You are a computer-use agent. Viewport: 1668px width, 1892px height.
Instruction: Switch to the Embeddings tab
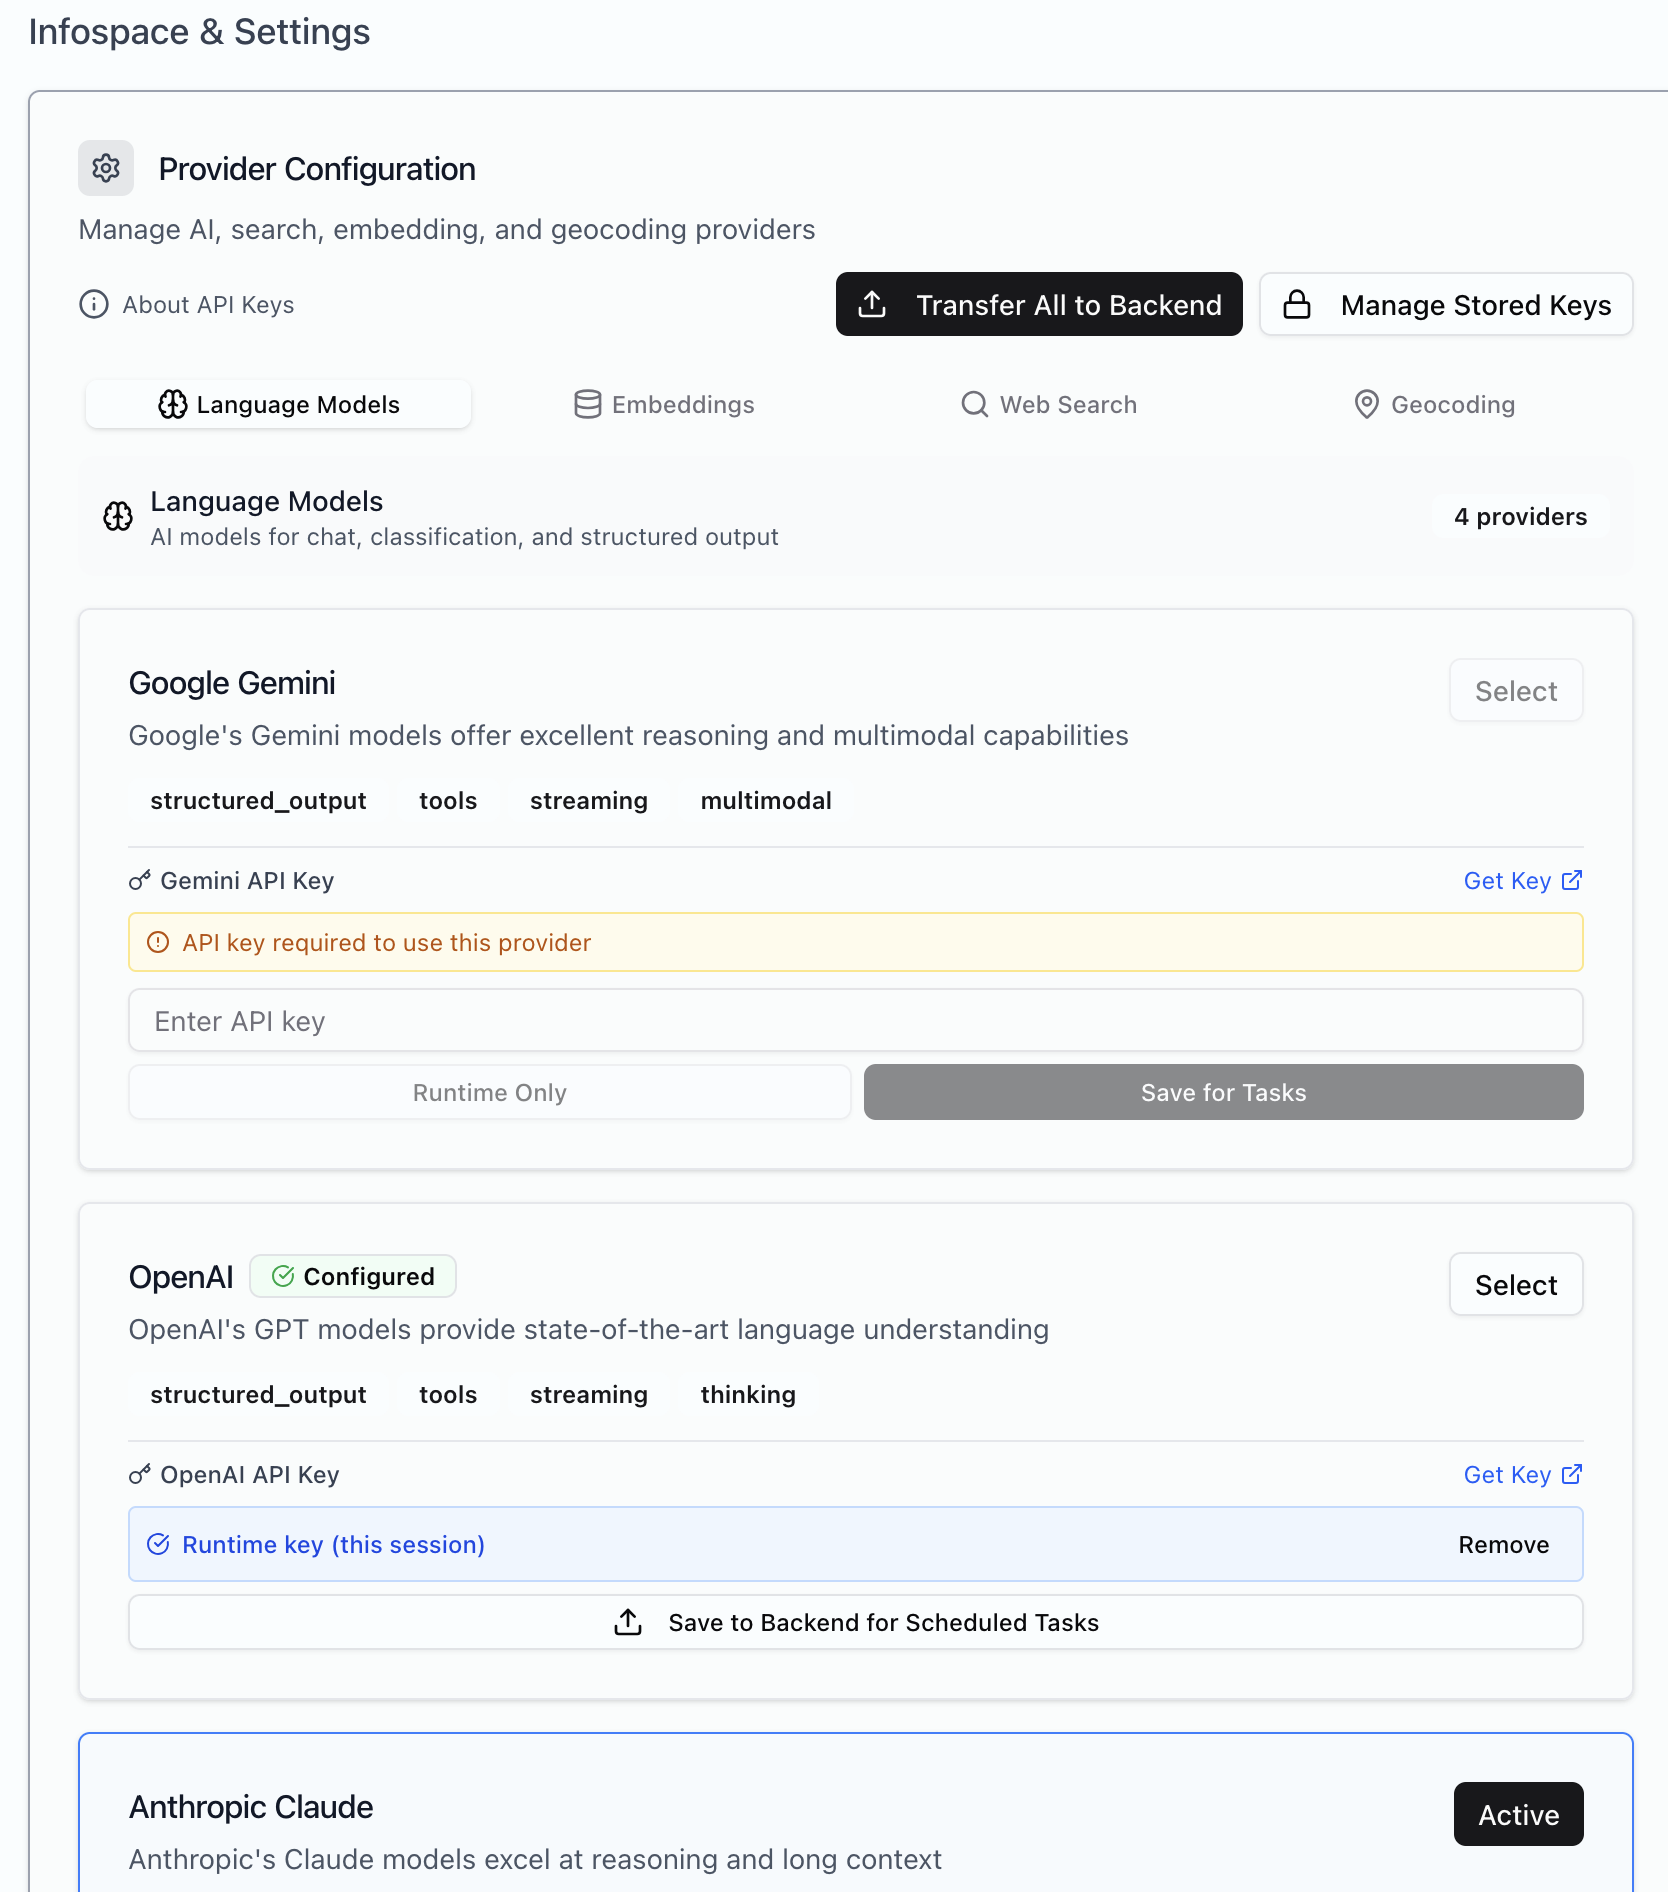tap(664, 404)
